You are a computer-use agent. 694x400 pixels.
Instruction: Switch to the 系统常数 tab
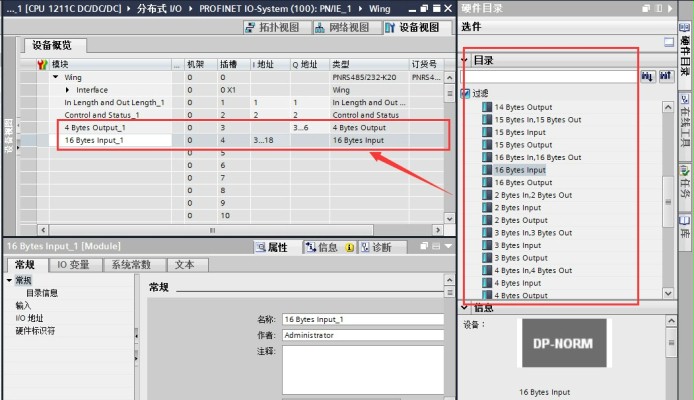coord(131,265)
